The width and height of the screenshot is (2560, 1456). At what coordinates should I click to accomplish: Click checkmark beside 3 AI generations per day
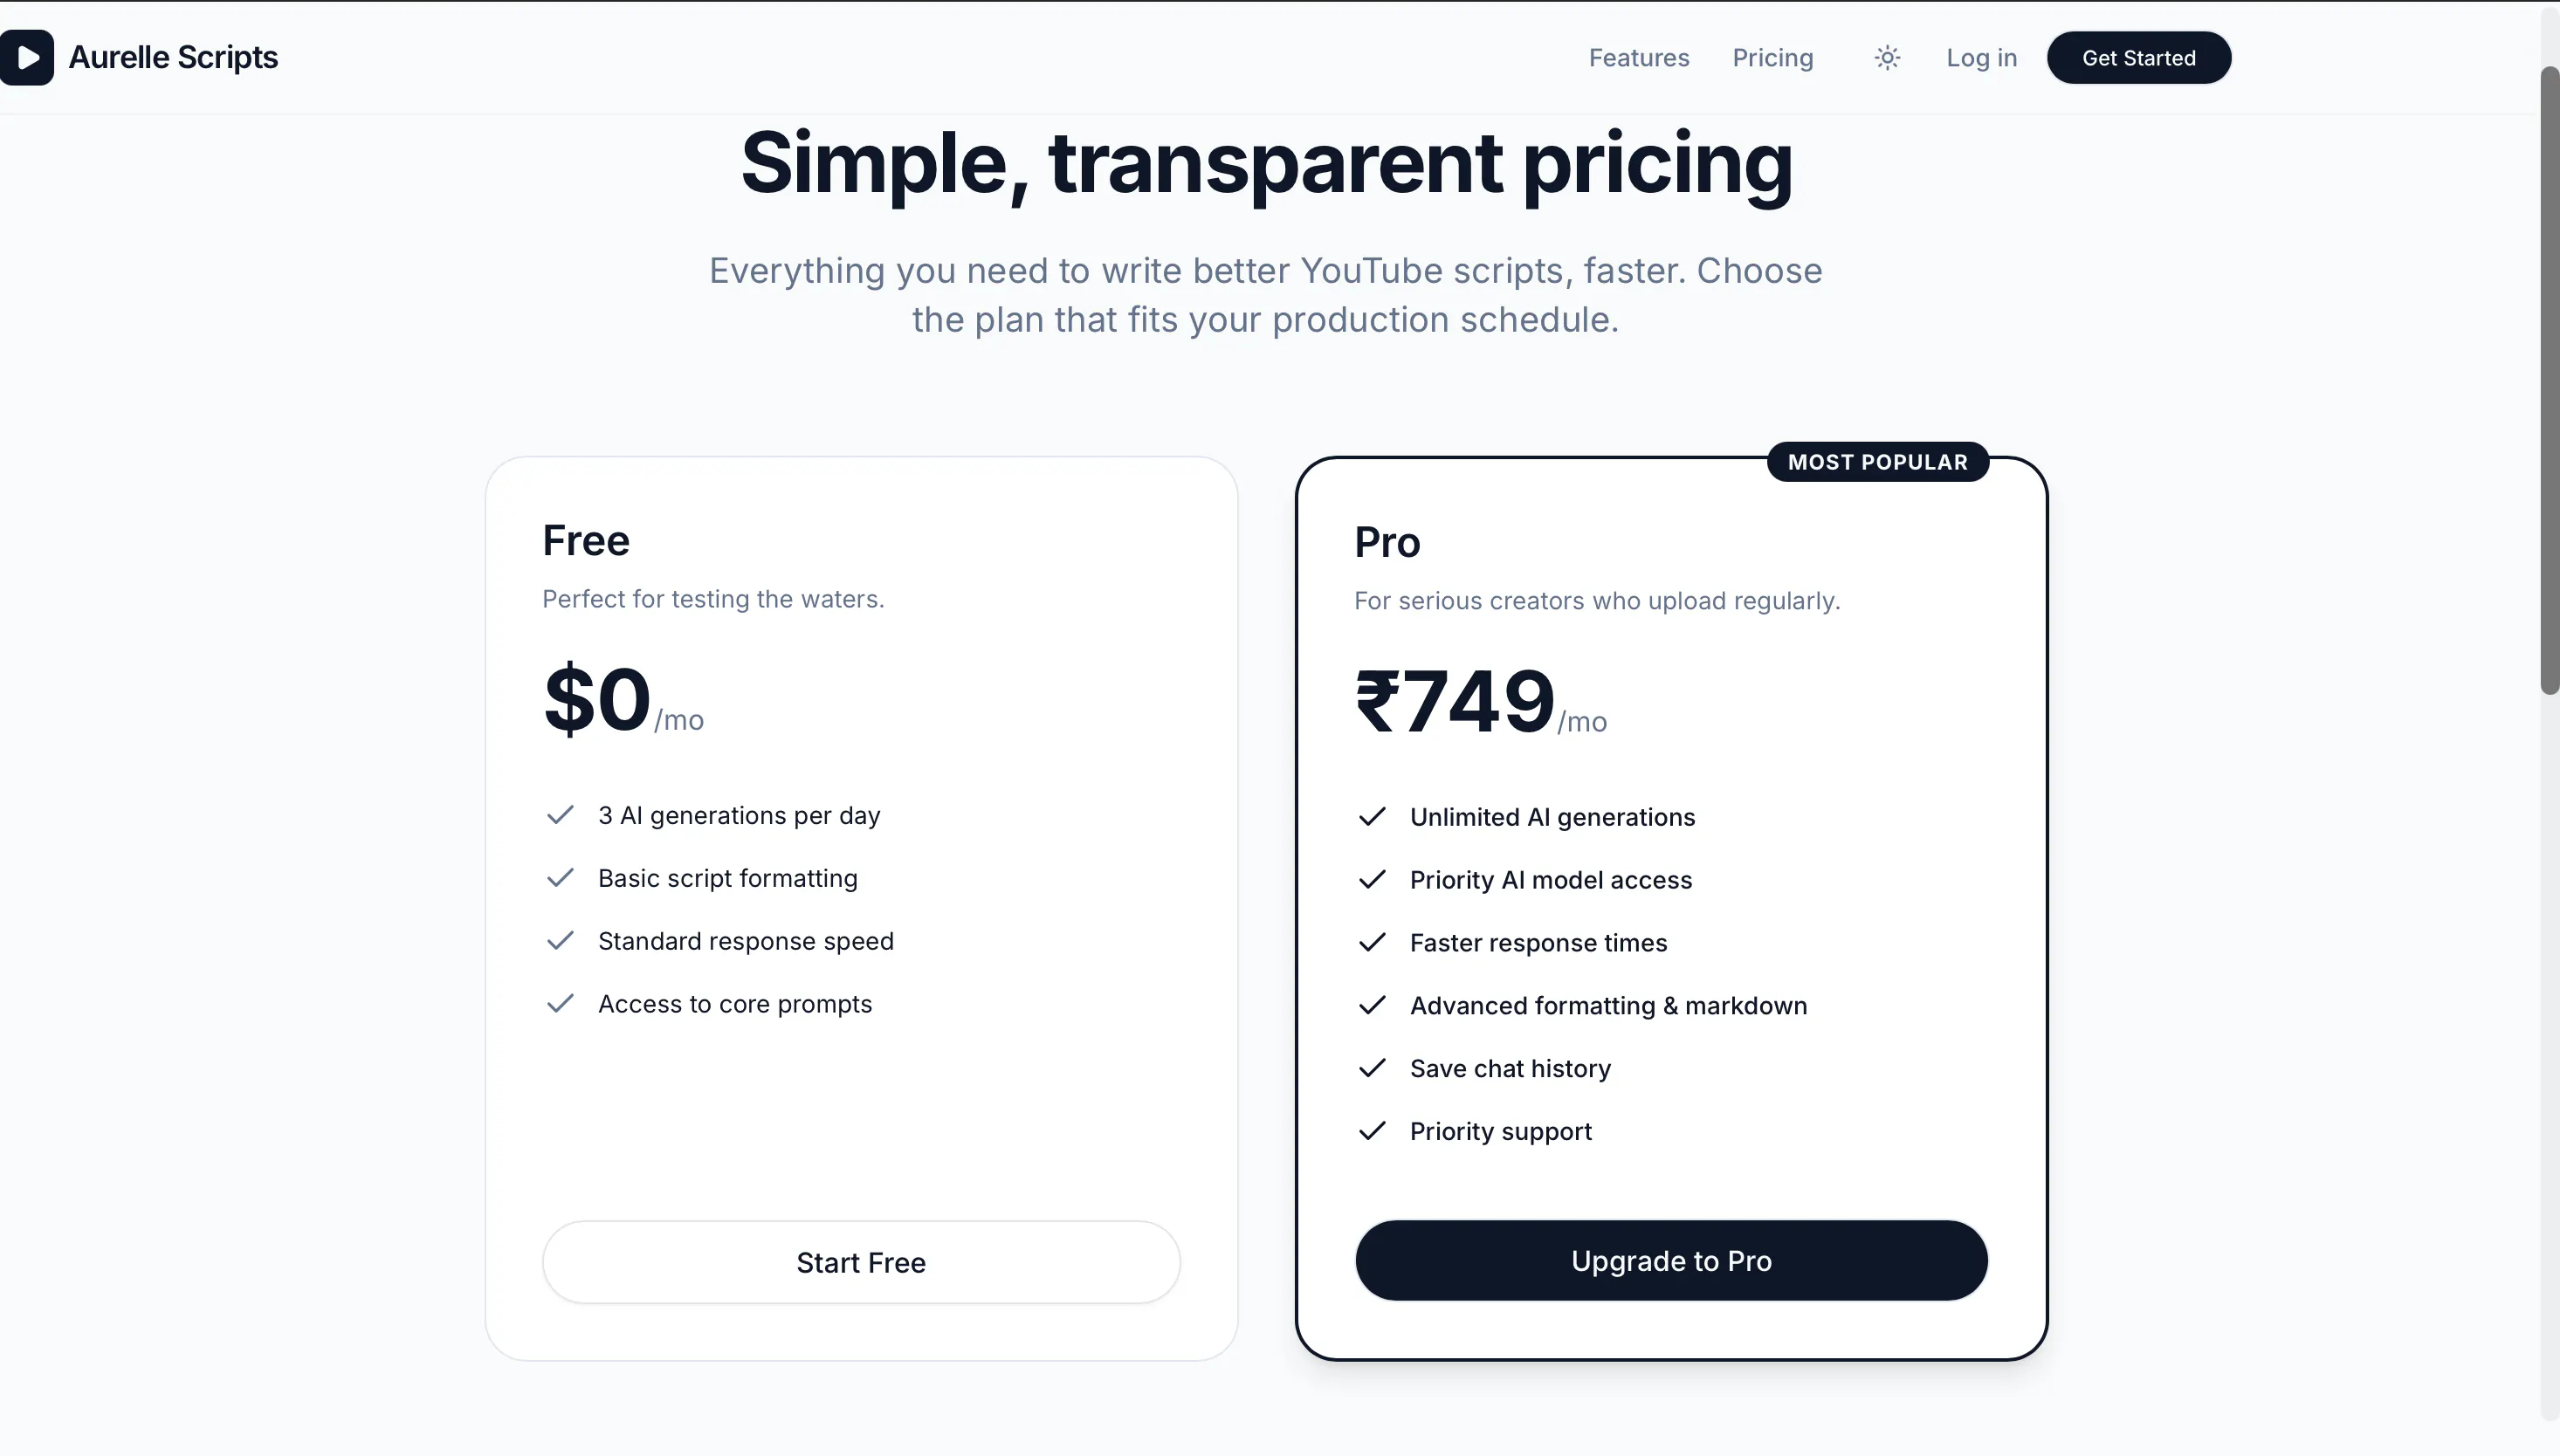[x=560, y=815]
